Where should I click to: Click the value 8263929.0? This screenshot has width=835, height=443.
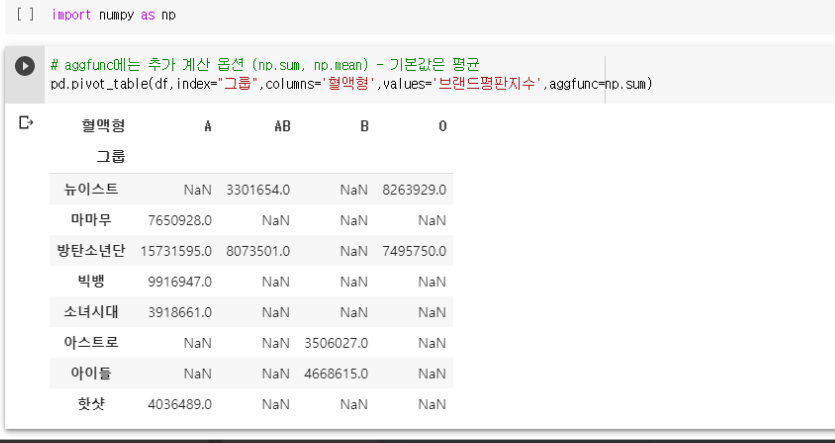(x=414, y=190)
